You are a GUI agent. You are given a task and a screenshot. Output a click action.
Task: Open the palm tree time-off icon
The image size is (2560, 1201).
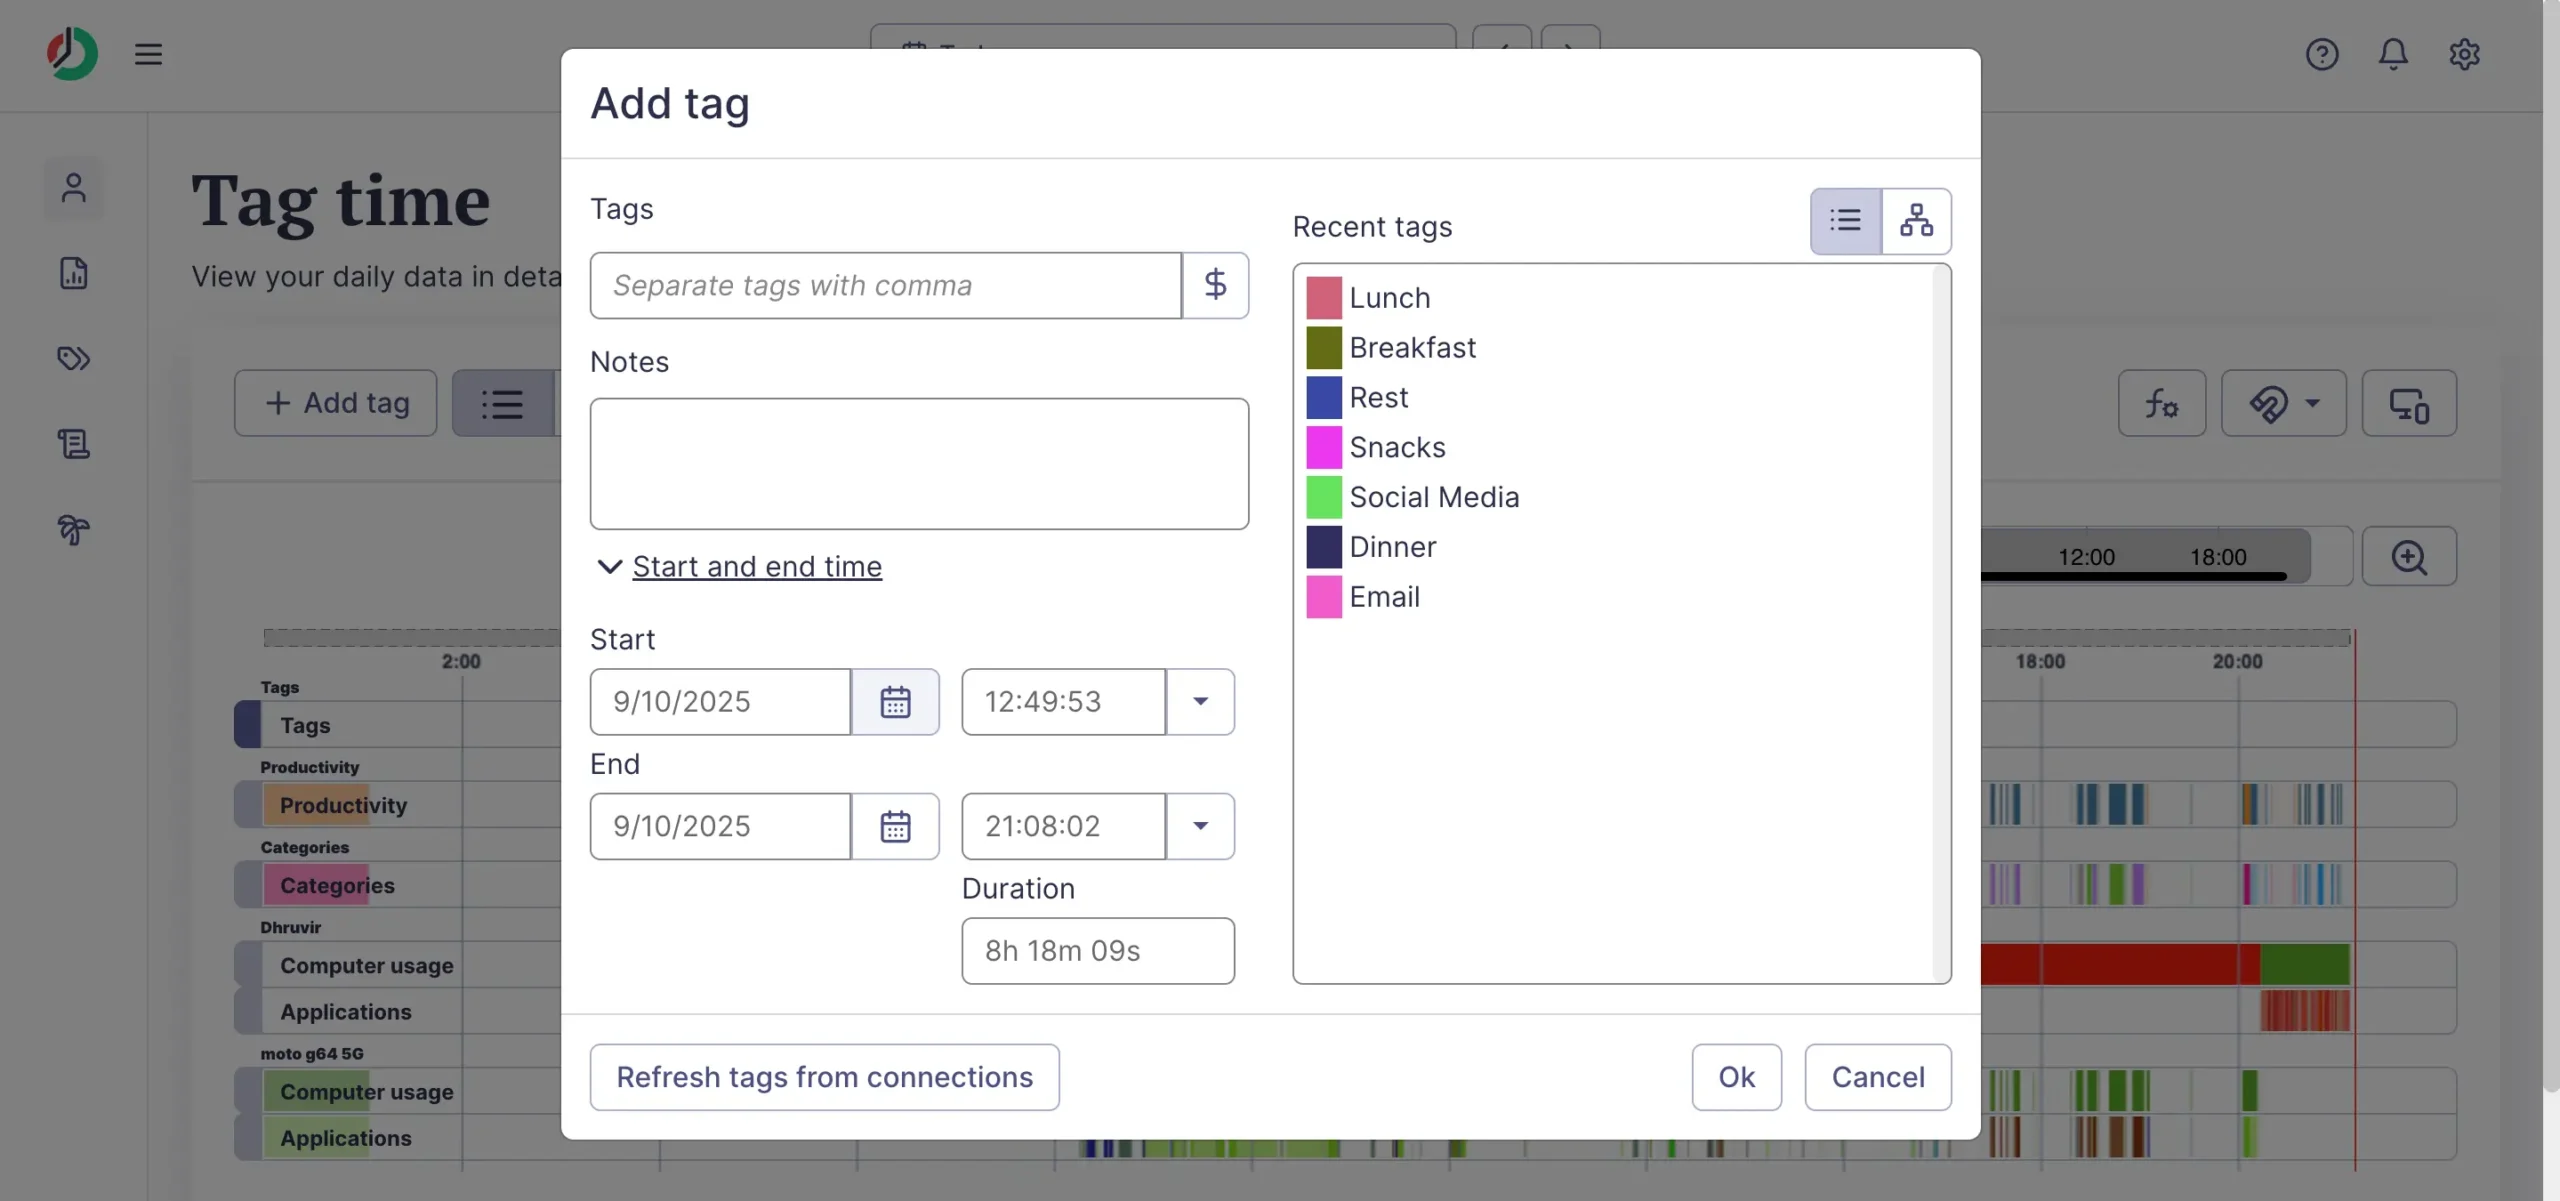point(73,529)
